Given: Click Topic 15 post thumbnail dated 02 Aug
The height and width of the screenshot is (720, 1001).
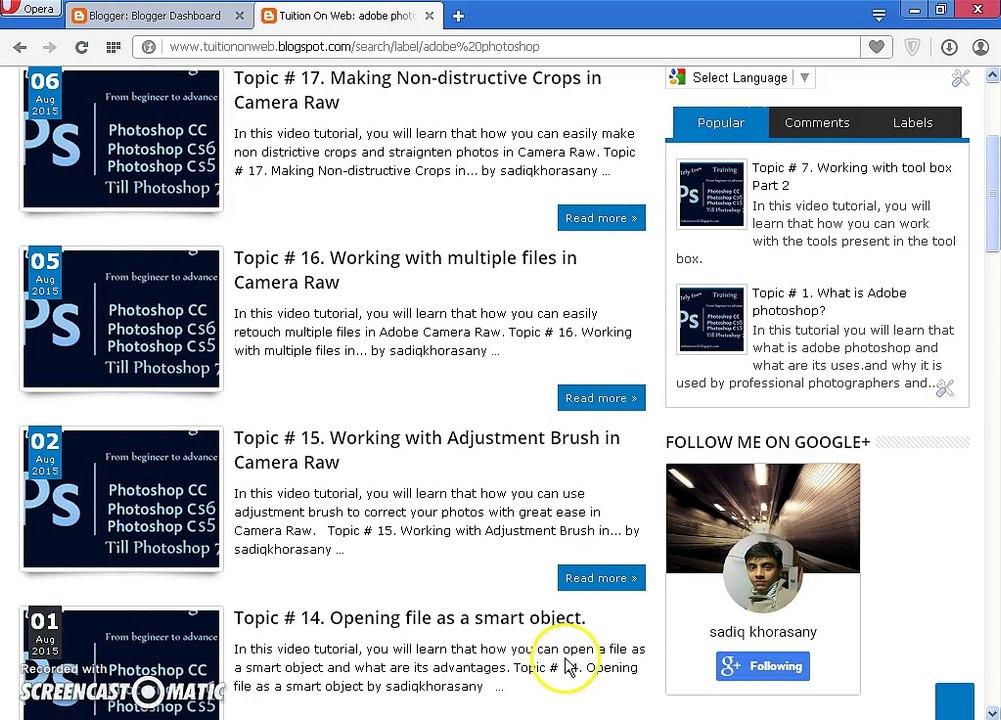Looking at the screenshot, I should [x=121, y=499].
